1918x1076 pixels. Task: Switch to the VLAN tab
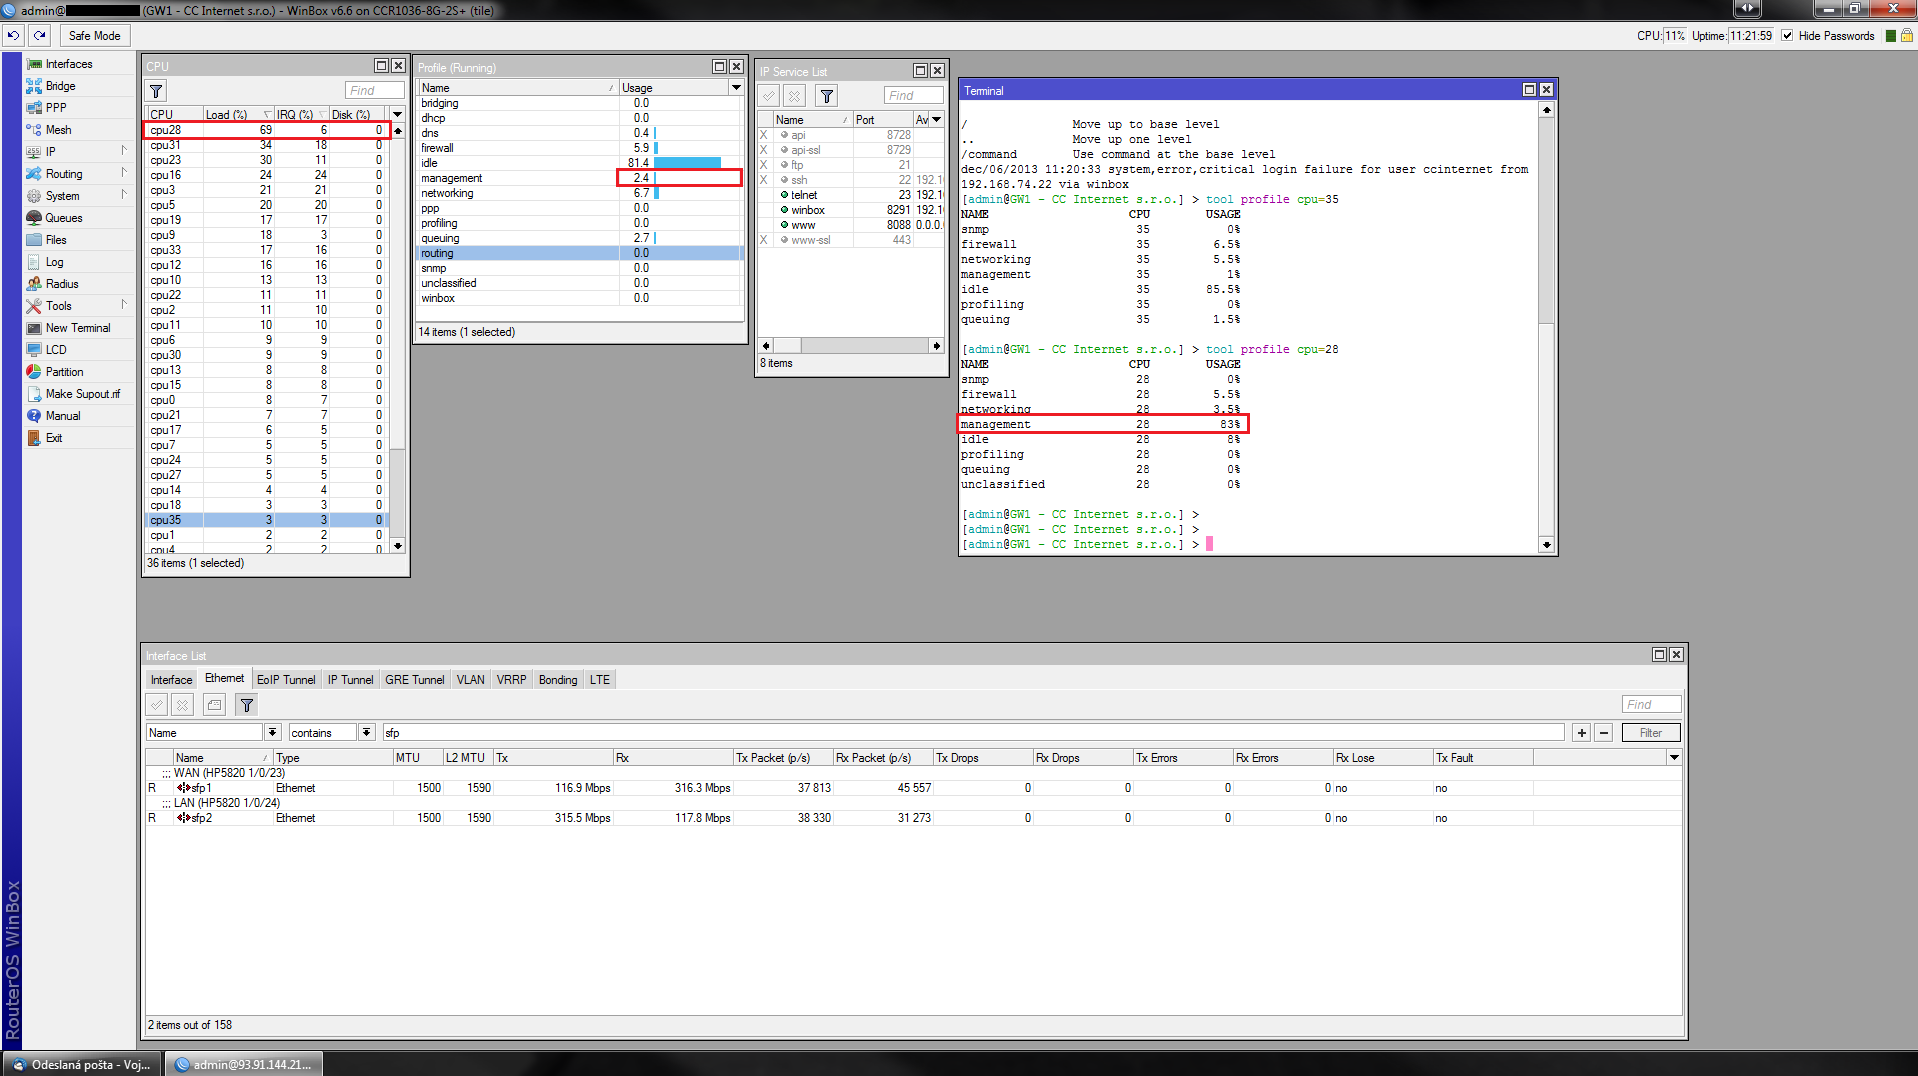point(470,680)
